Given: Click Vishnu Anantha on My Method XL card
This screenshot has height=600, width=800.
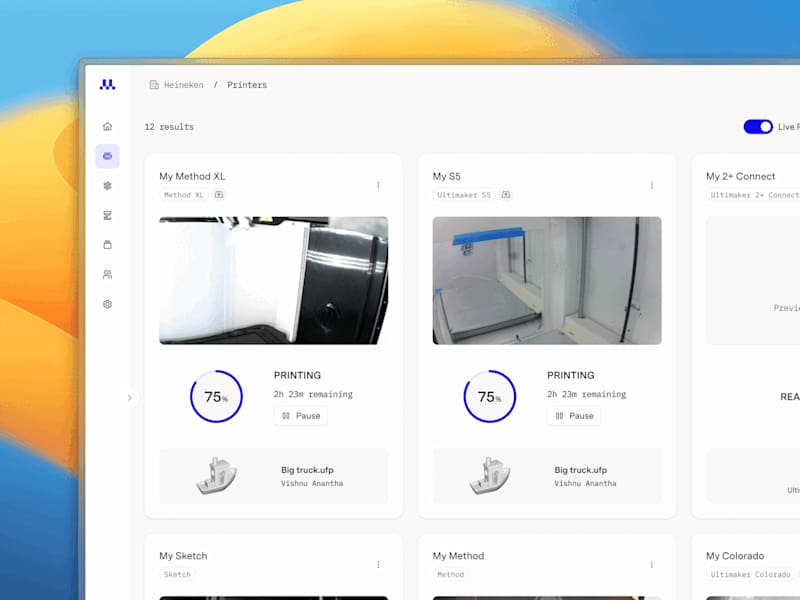Looking at the screenshot, I should tap(312, 483).
